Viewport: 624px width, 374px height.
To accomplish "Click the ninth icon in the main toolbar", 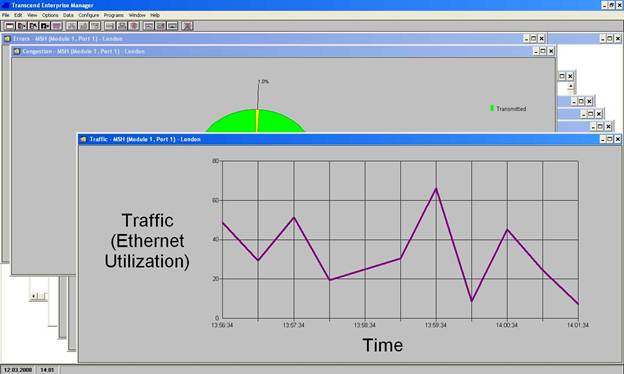I will click(110, 26).
